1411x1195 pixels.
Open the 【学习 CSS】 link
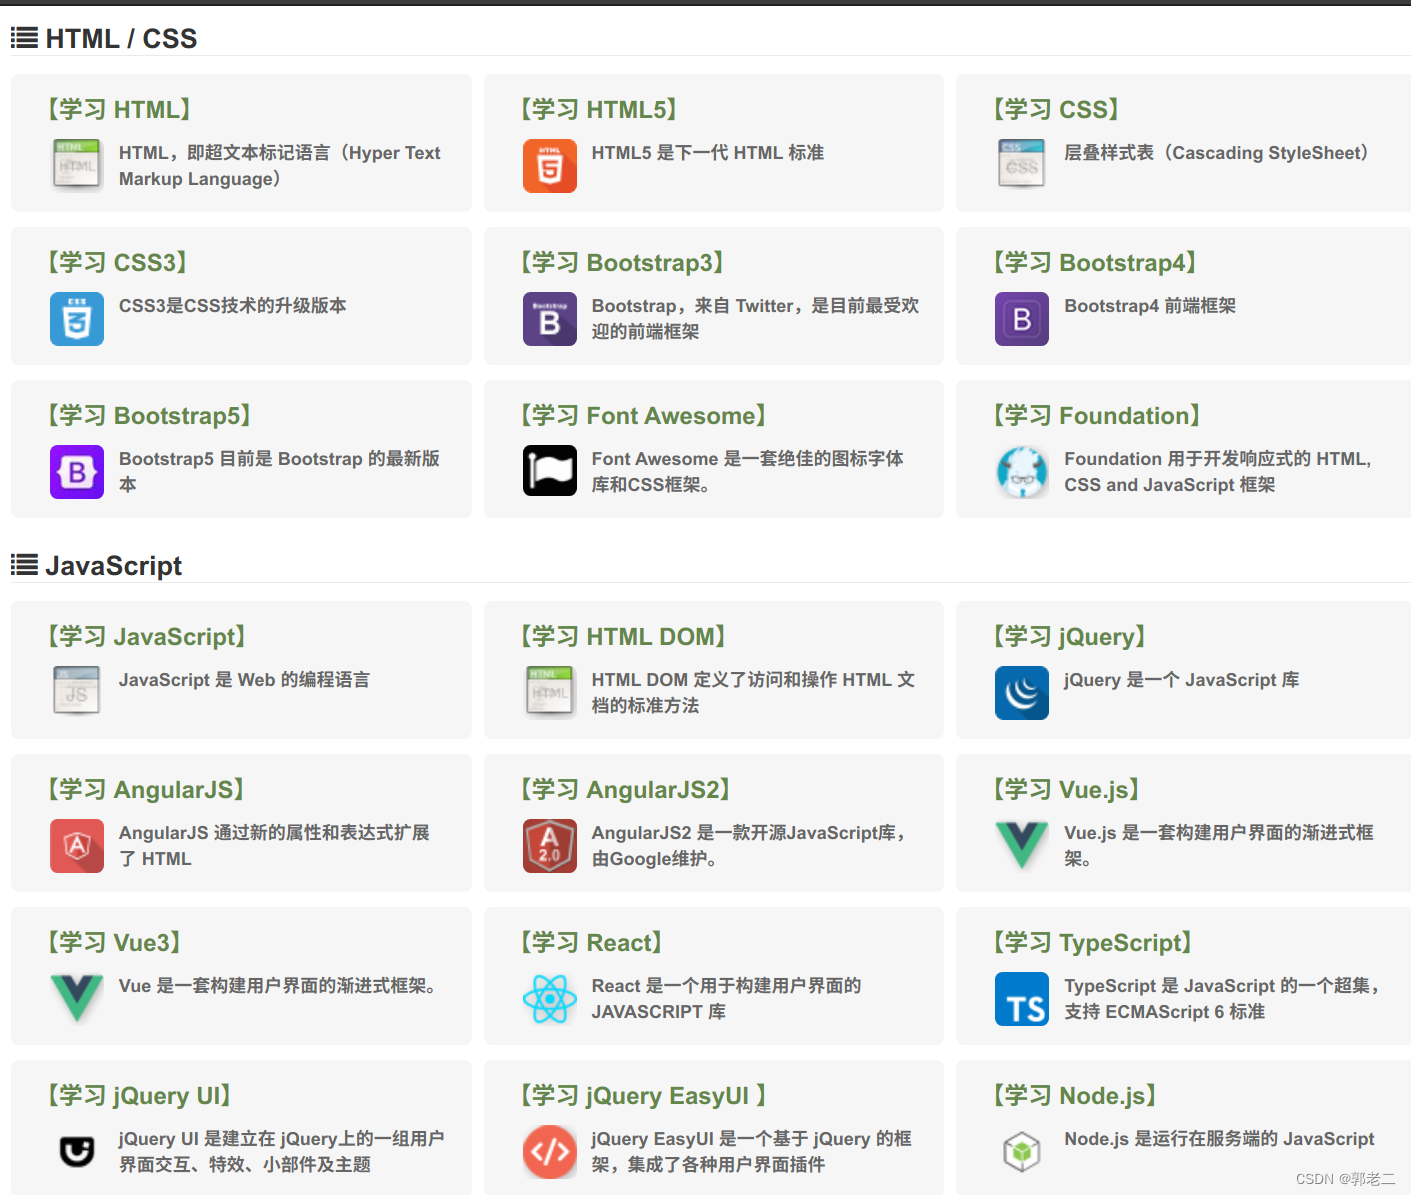tap(1056, 109)
